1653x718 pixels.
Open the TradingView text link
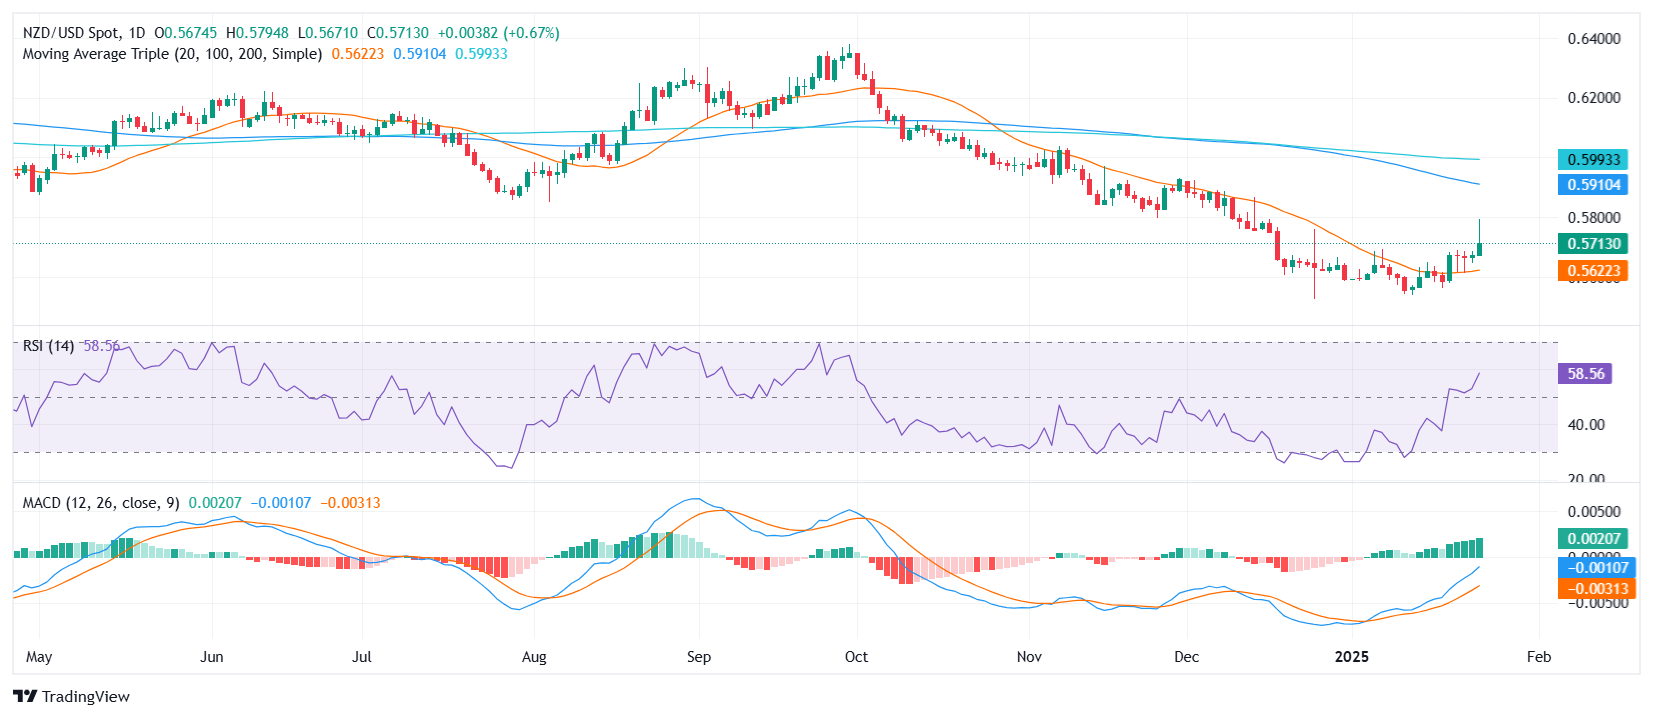pyautogui.click(x=86, y=696)
